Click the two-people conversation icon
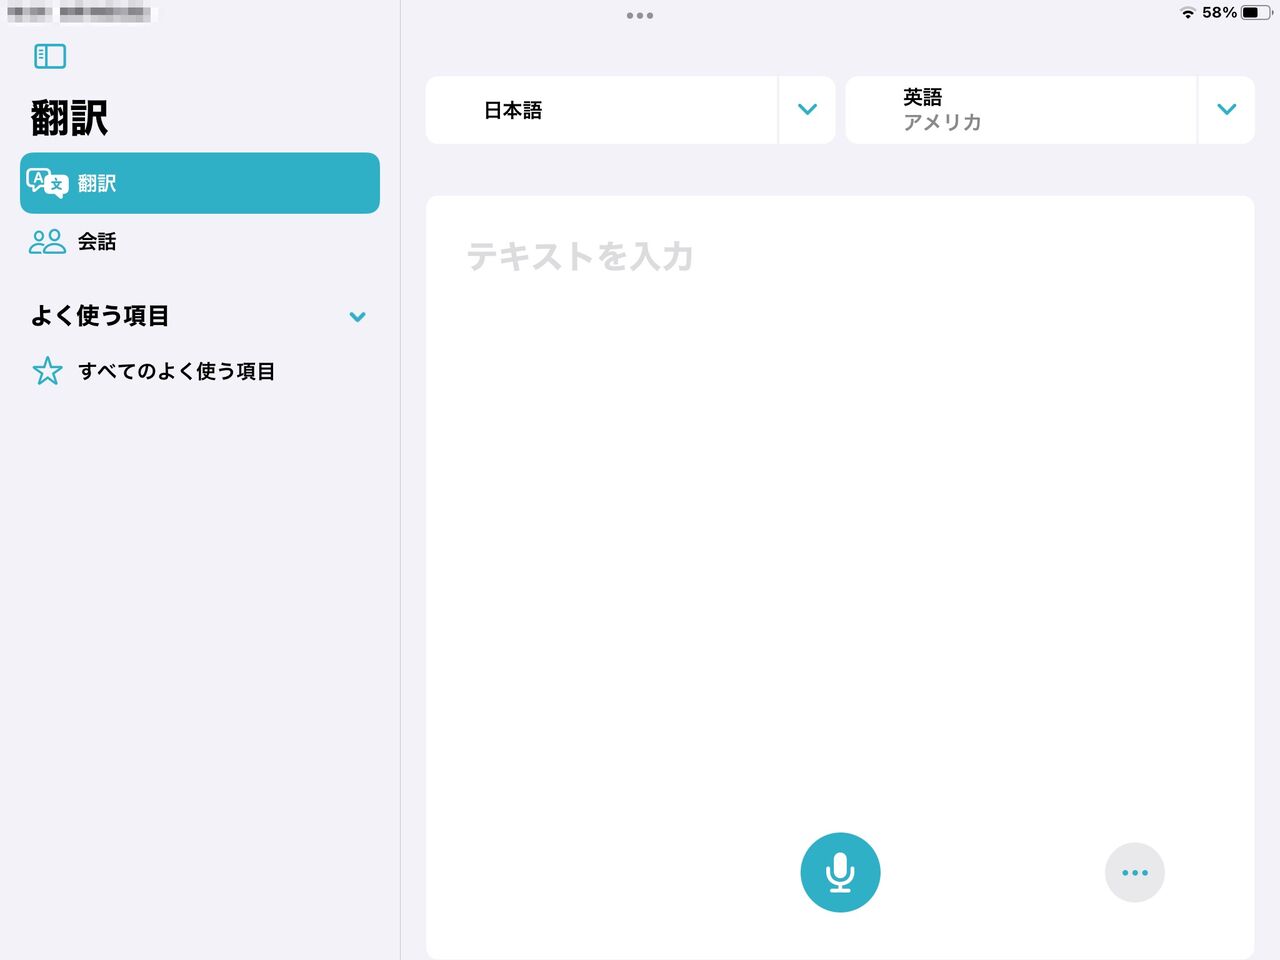The image size is (1280, 960). (47, 241)
